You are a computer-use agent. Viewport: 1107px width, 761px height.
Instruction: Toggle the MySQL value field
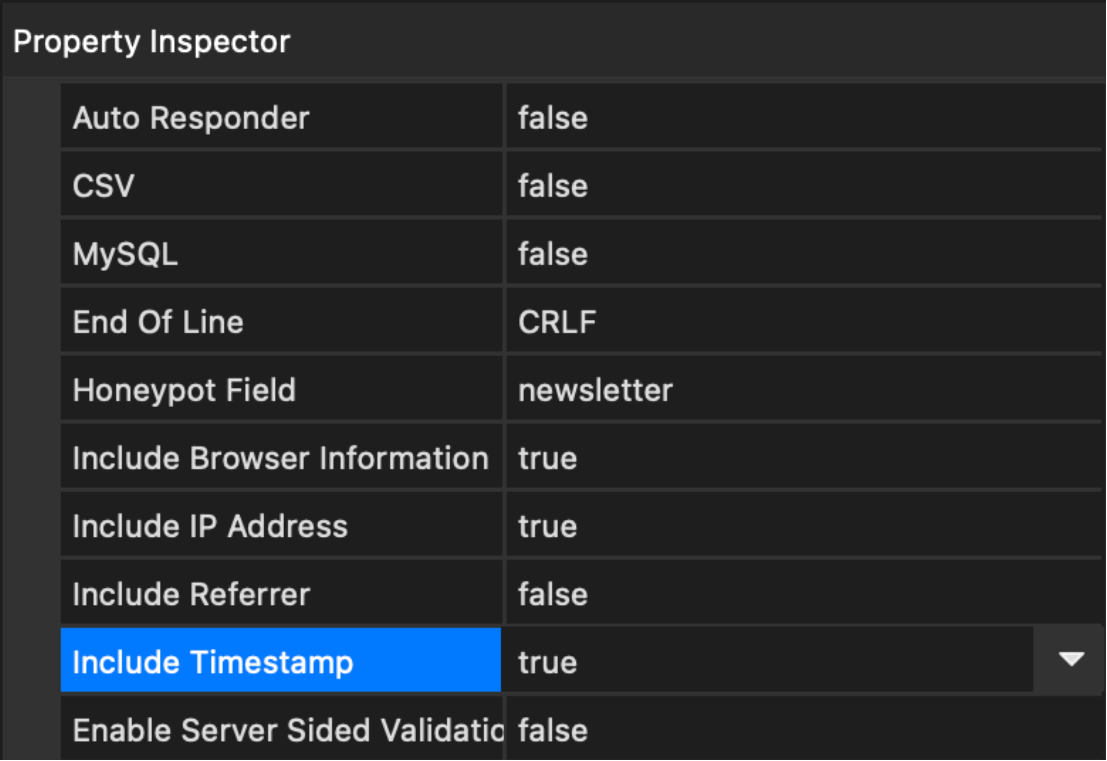[x=553, y=254]
